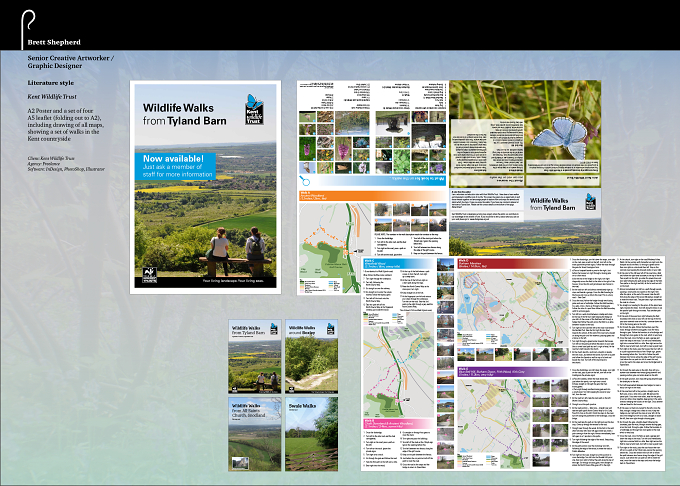
Task: Click the 'Your living landscape. Your living seas.' tagline
Action: pos(233,281)
